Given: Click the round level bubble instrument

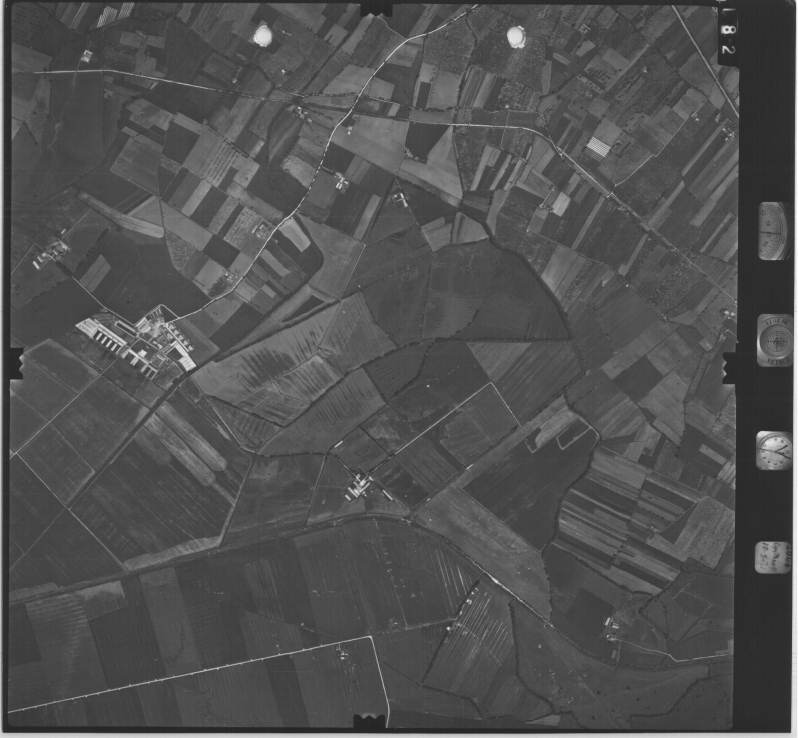Looking at the screenshot, I should tap(775, 340).
